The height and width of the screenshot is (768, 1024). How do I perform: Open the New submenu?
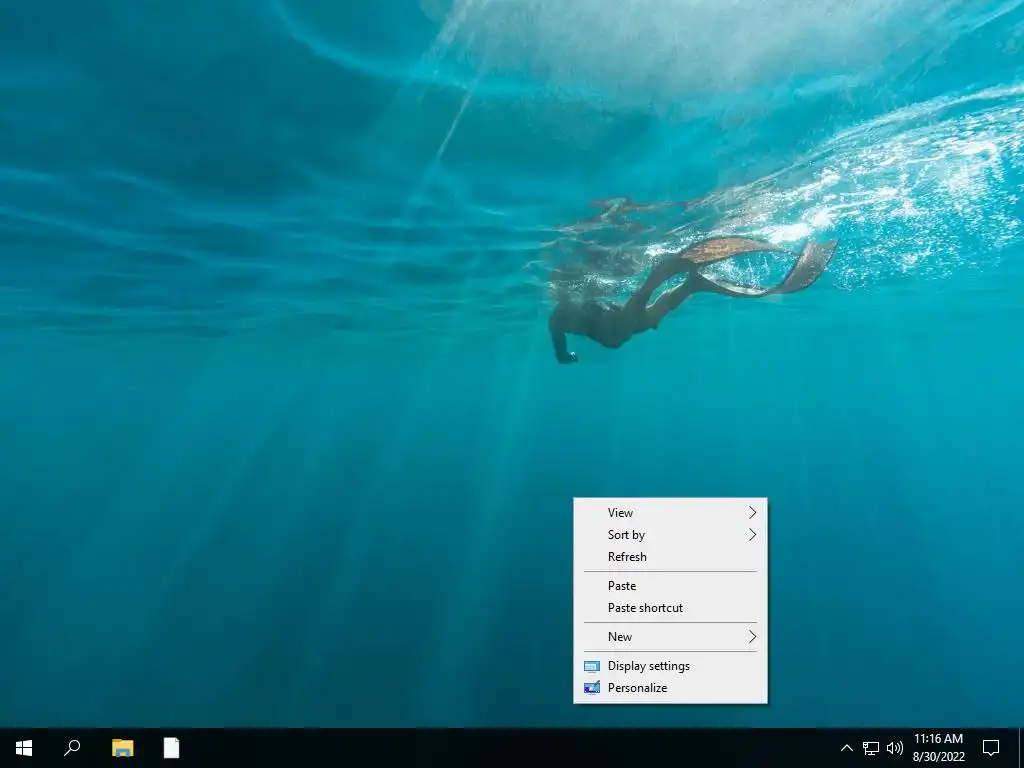coord(670,637)
